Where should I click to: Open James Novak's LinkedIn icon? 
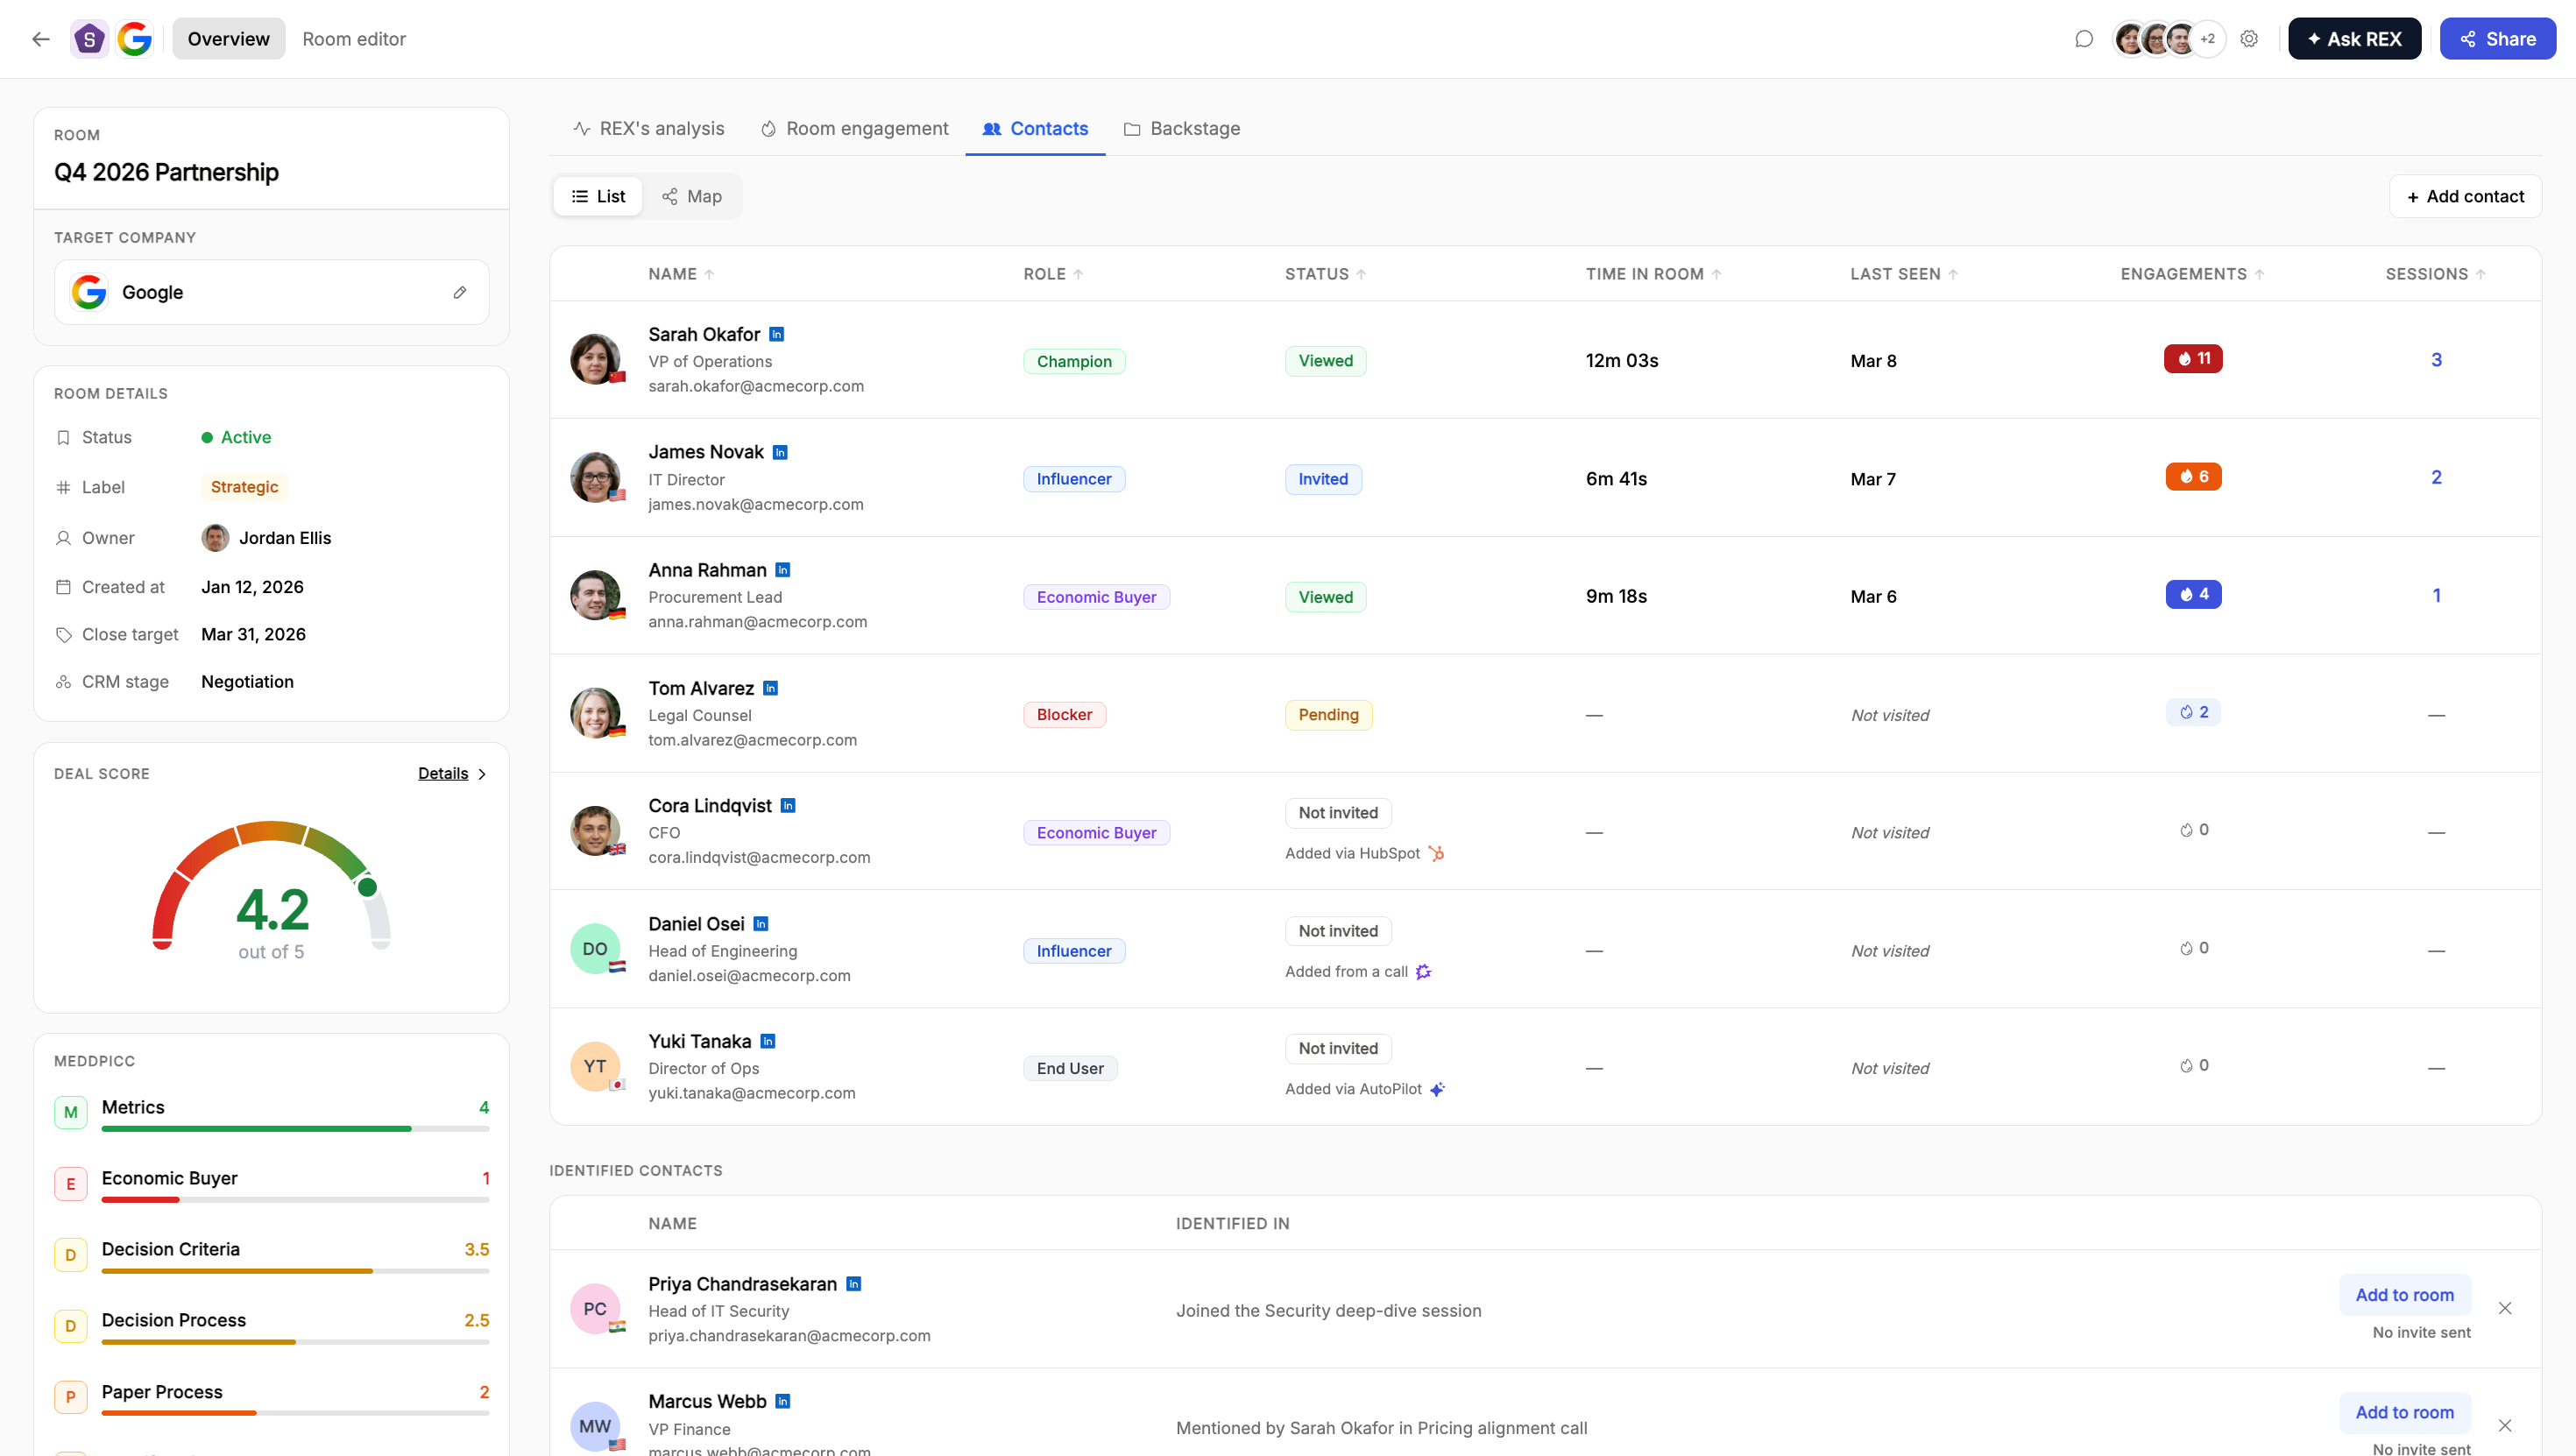pyautogui.click(x=781, y=452)
